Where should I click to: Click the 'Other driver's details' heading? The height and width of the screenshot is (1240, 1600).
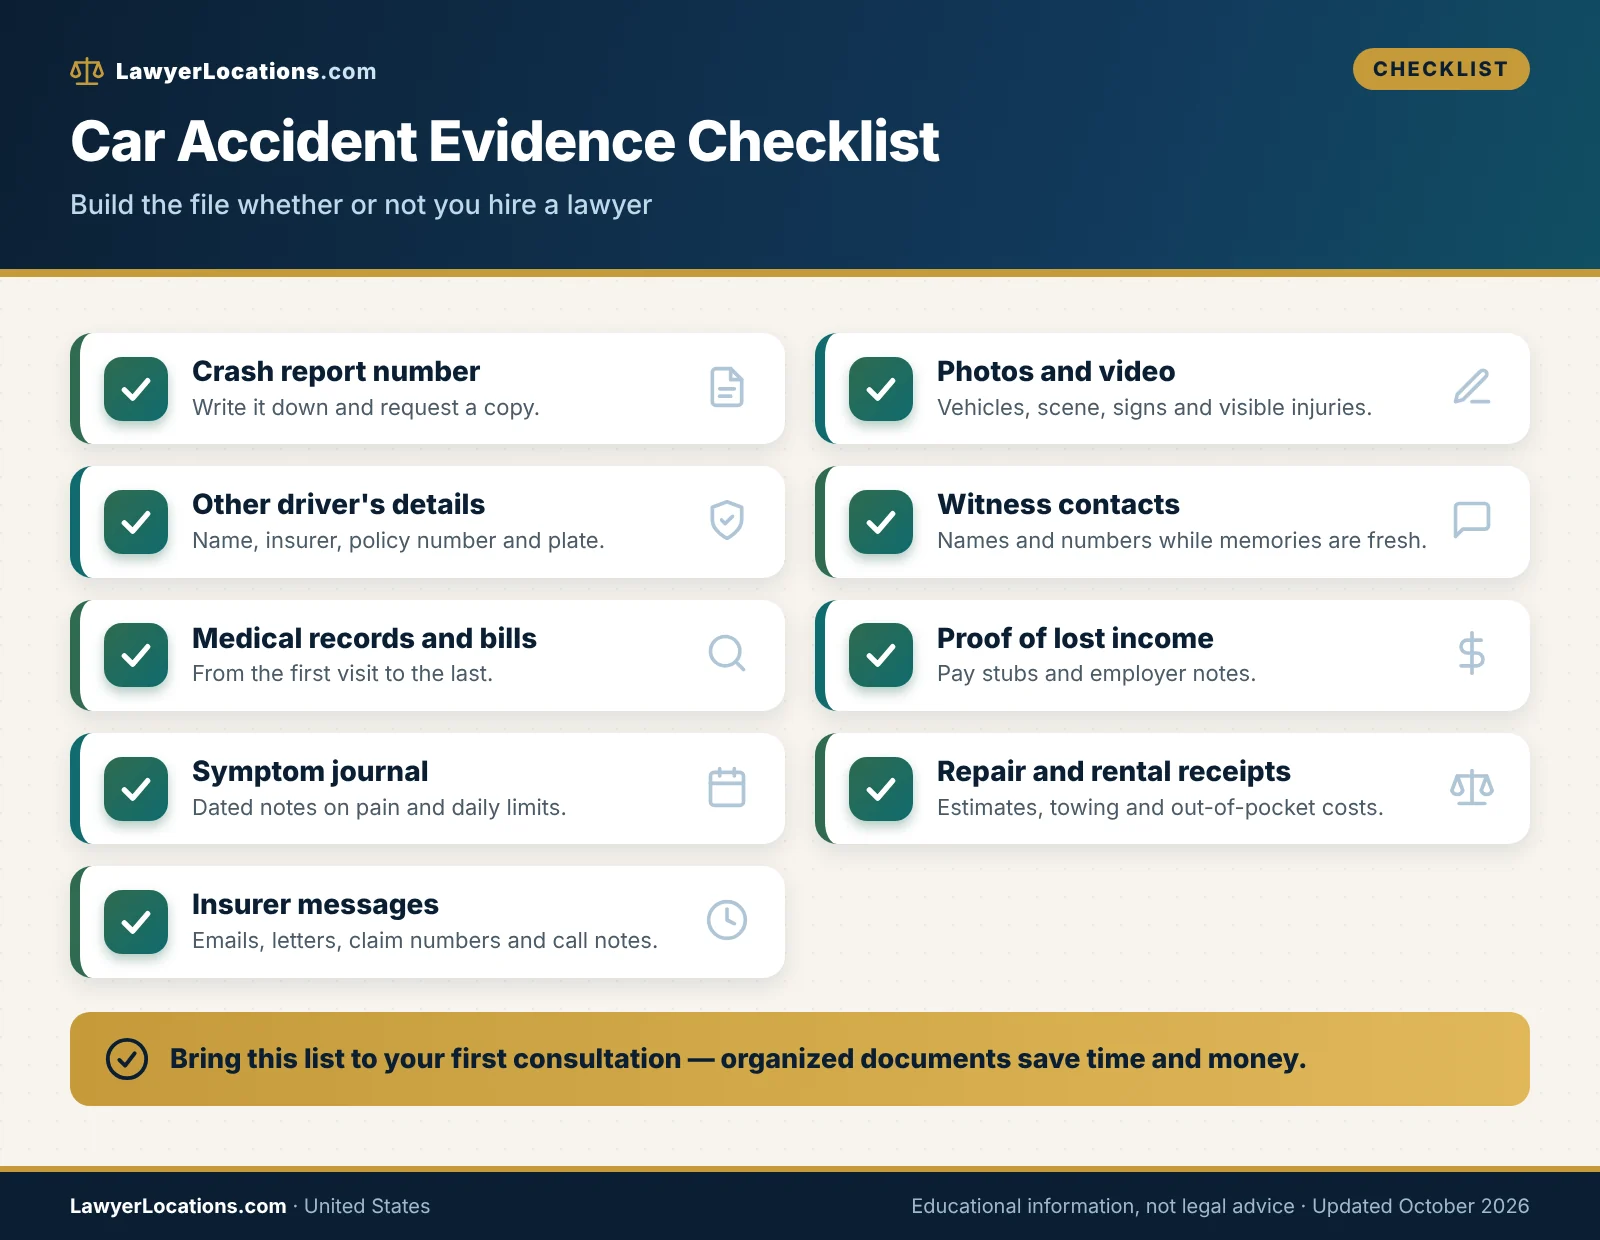click(339, 504)
